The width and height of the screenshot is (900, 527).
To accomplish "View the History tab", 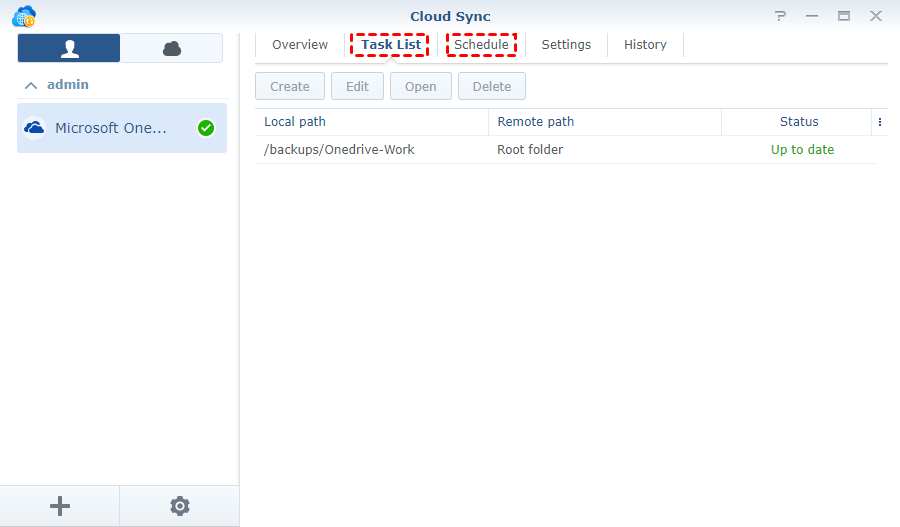I will (645, 45).
